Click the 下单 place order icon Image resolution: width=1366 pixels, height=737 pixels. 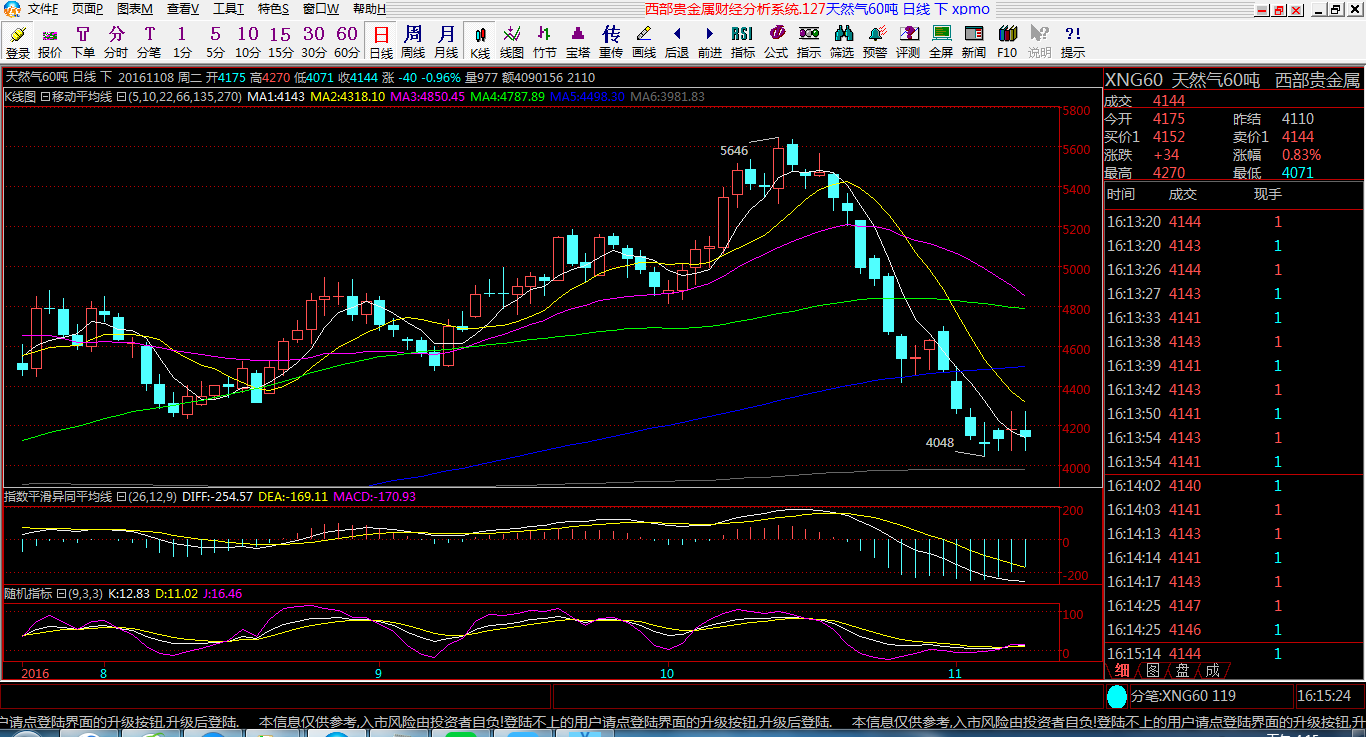(83, 42)
